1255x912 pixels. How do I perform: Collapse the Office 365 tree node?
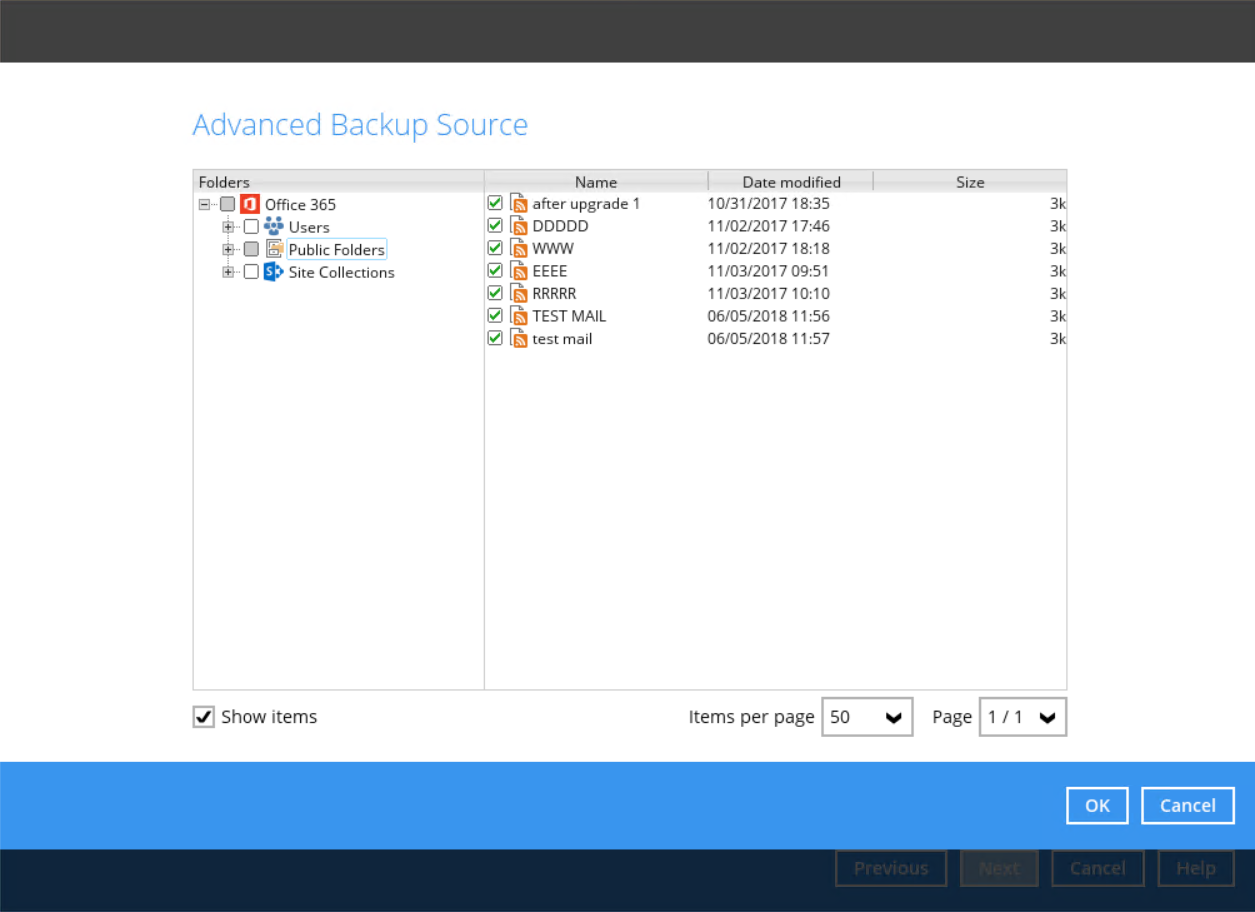point(204,204)
